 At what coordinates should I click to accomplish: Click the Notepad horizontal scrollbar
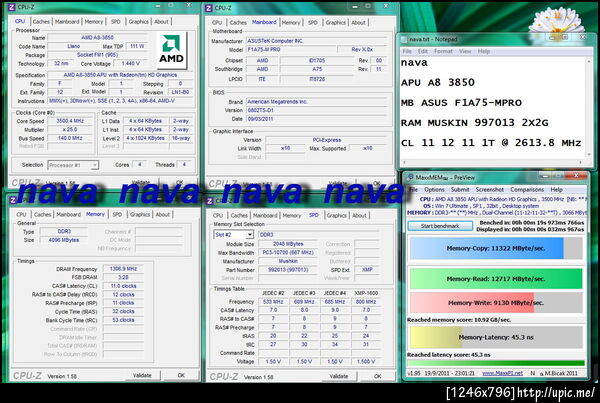492,162
